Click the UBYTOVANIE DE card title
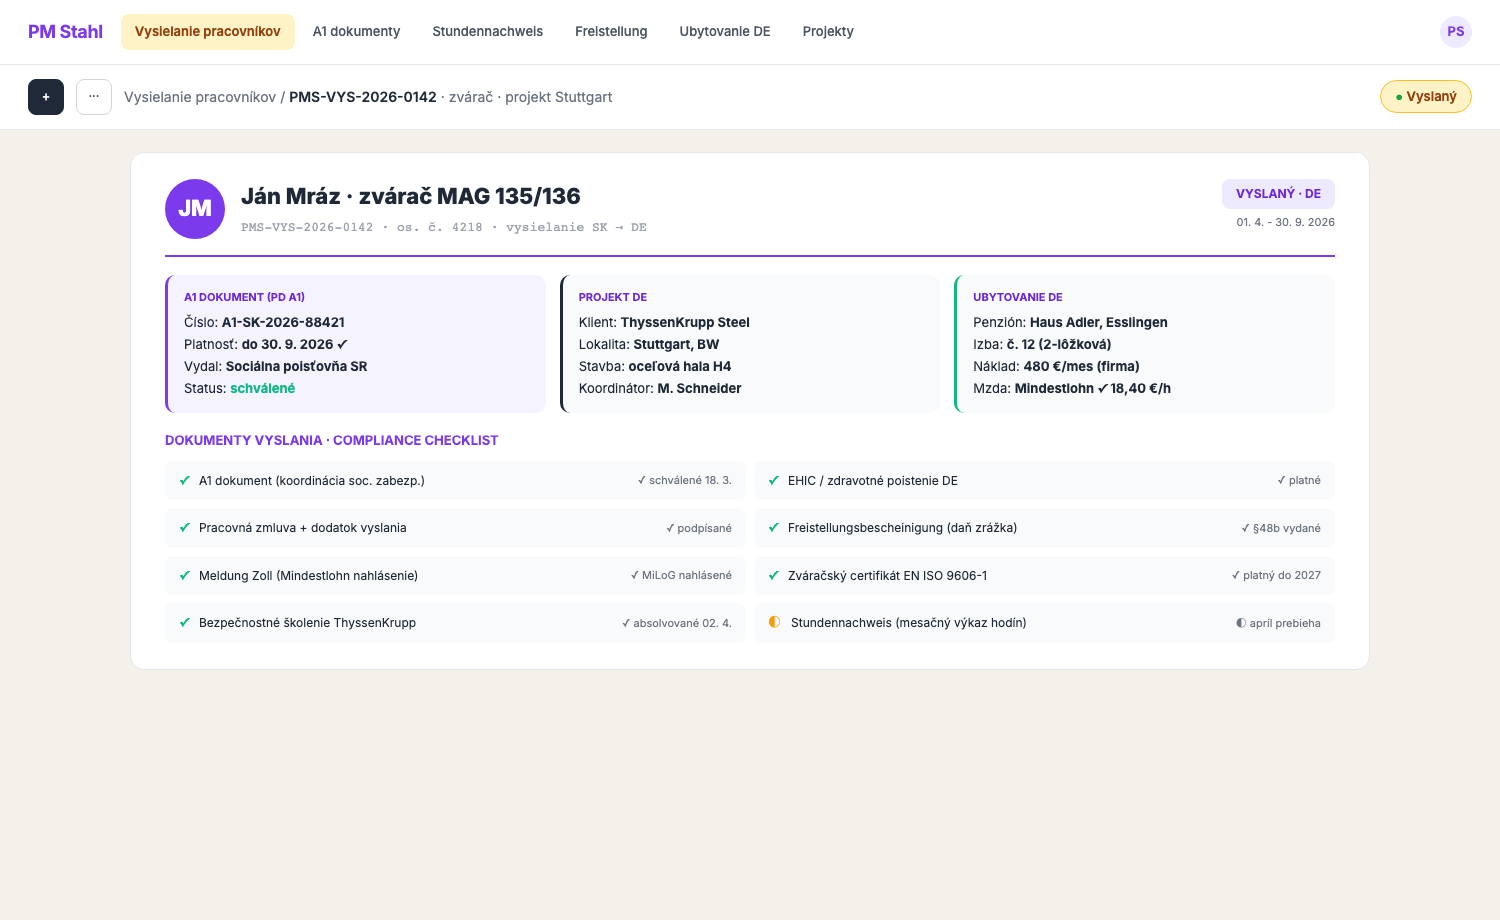Viewport: 1500px width, 920px height. click(1018, 297)
